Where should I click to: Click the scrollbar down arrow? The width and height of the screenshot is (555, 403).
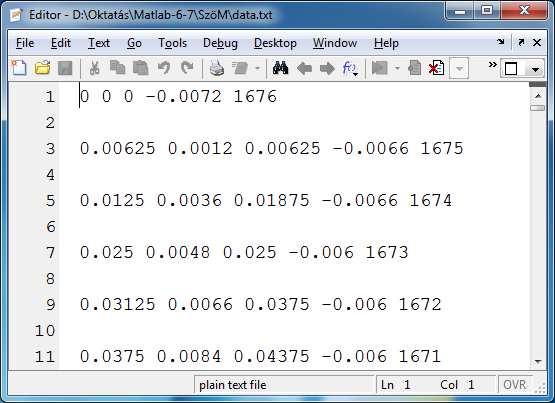538,361
